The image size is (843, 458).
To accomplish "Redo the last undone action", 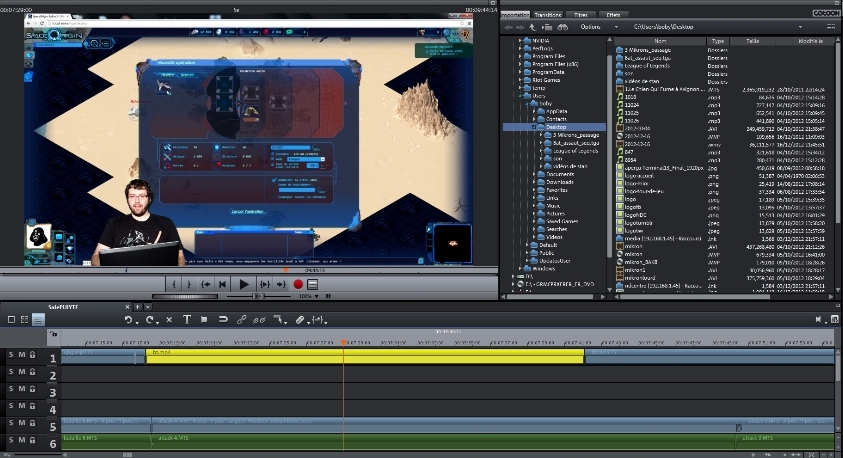I will (x=149, y=320).
